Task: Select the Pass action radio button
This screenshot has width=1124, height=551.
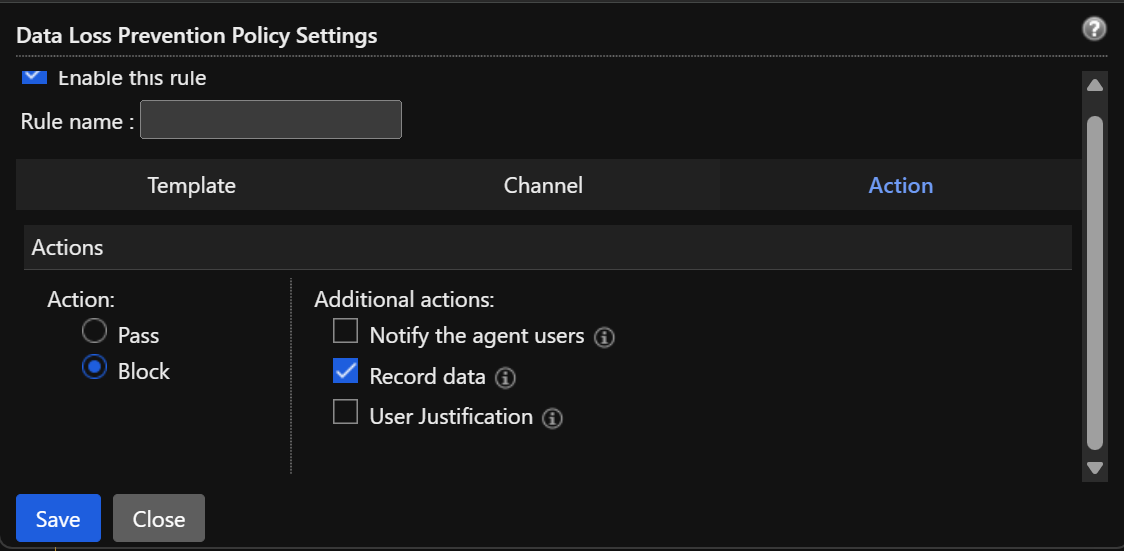Action: pos(94,331)
